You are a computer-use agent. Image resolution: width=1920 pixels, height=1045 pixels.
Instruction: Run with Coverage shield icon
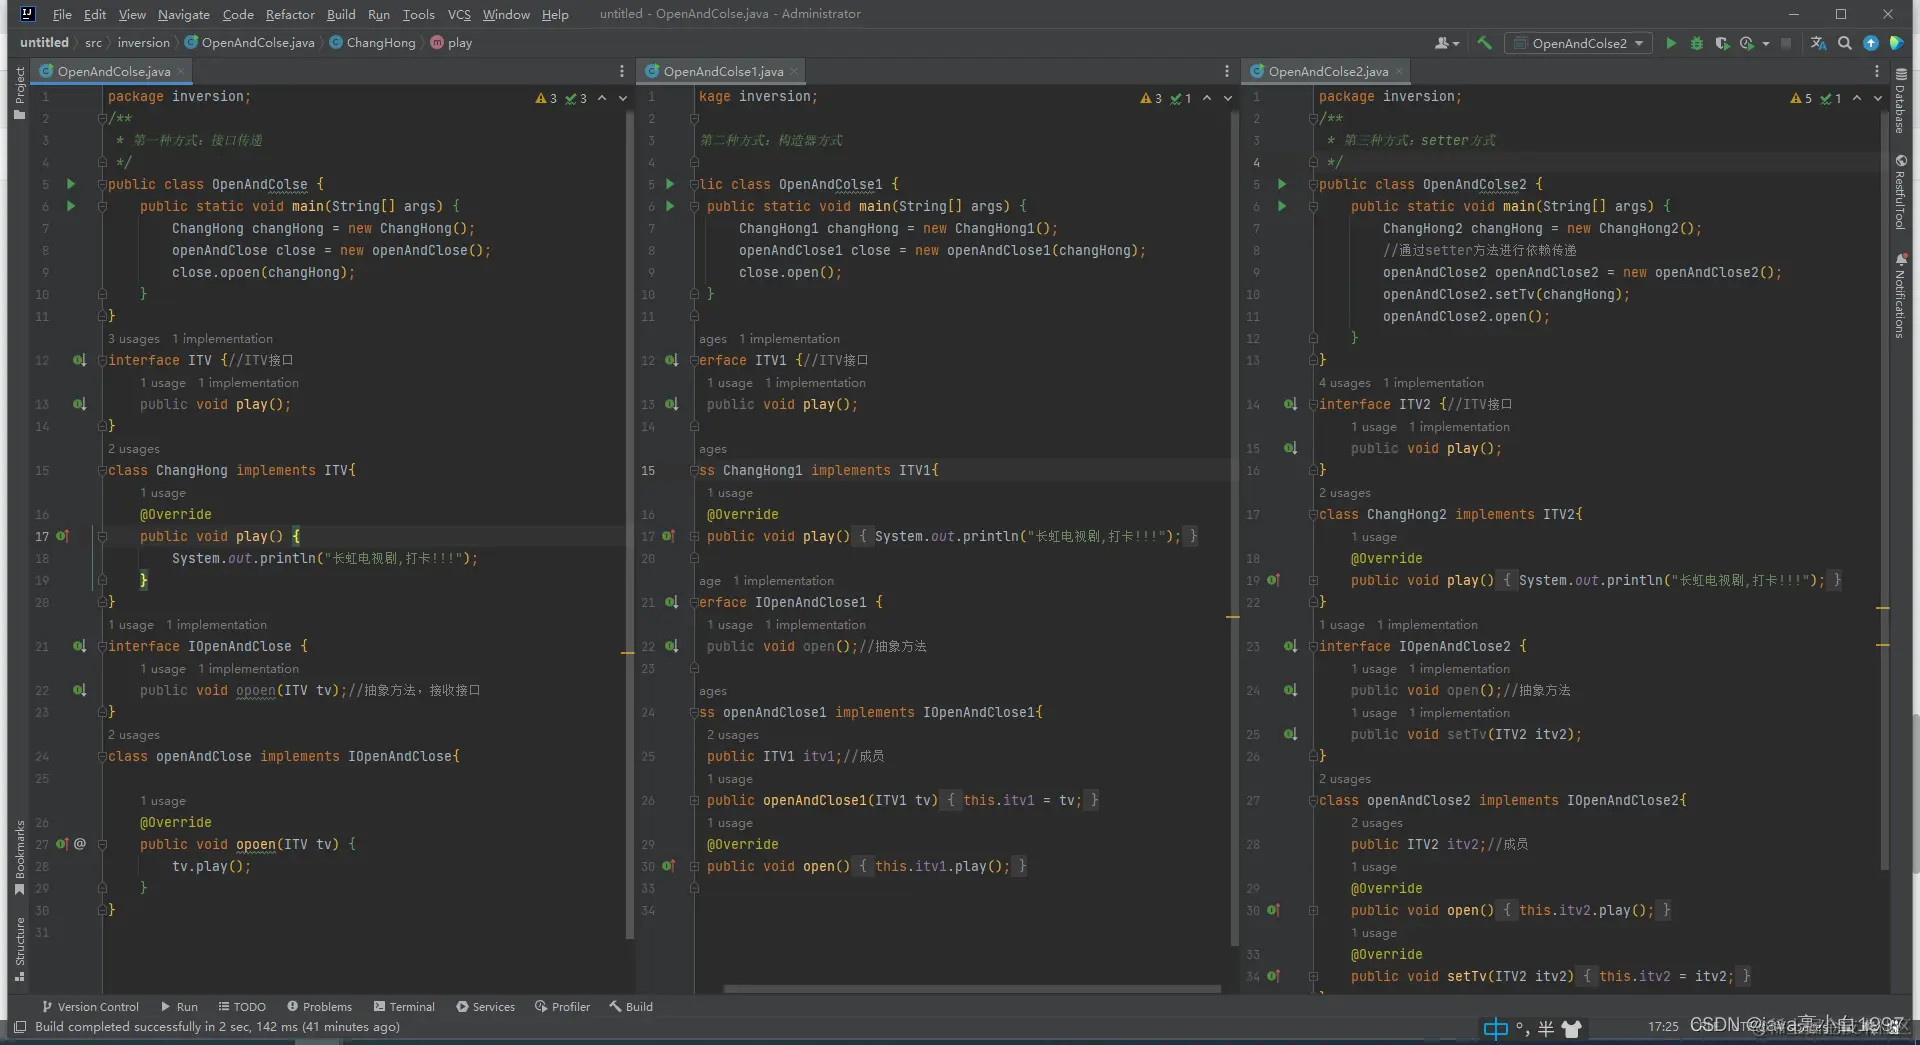(1721, 43)
